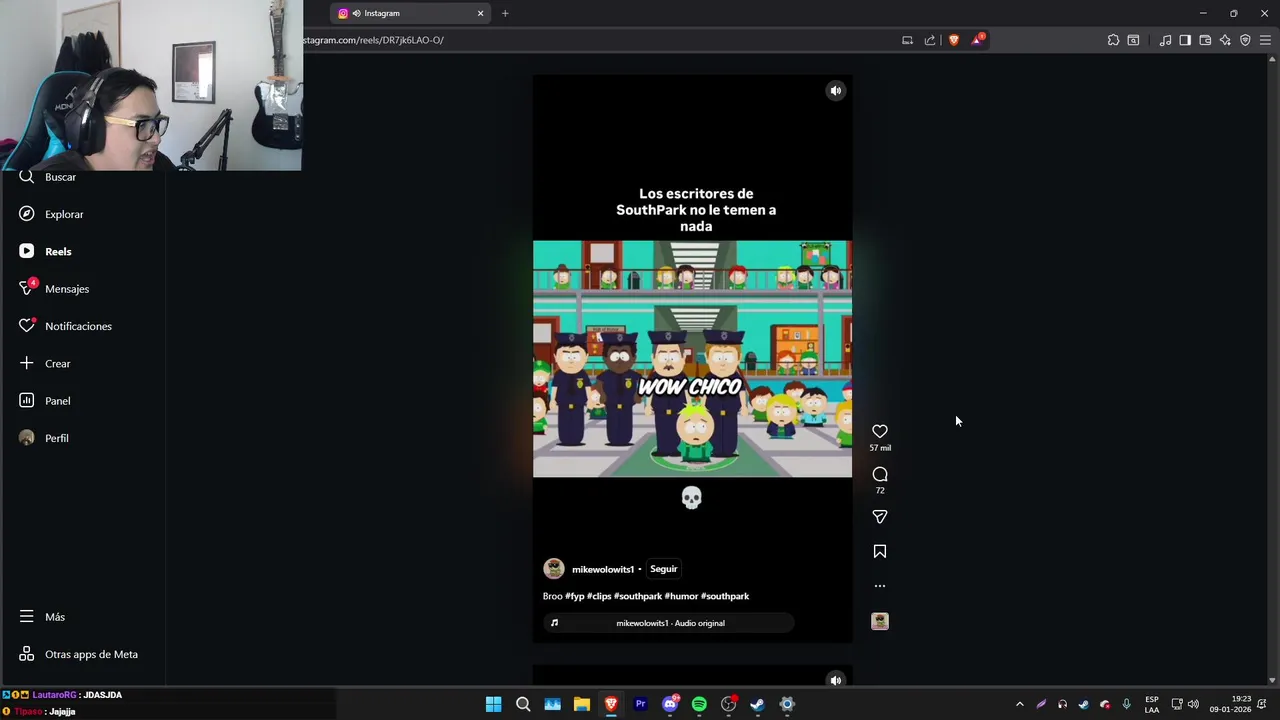Open taskbar search magnifier
This screenshot has width=1280, height=720.
tap(523, 704)
